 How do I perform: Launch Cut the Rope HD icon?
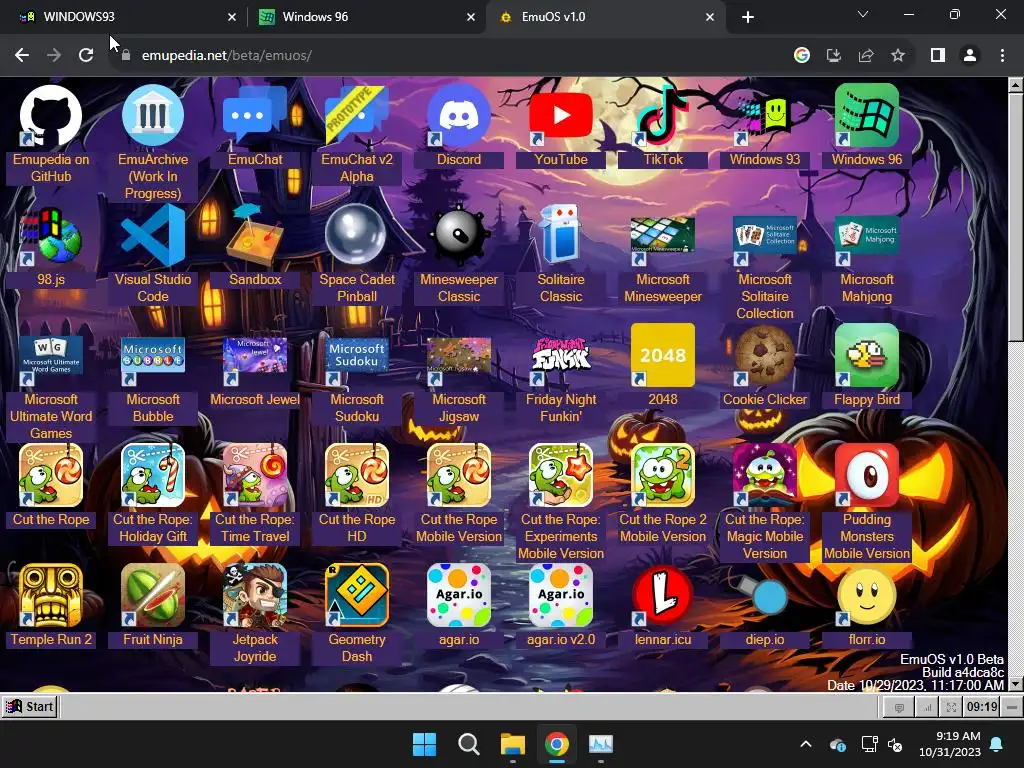(357, 476)
